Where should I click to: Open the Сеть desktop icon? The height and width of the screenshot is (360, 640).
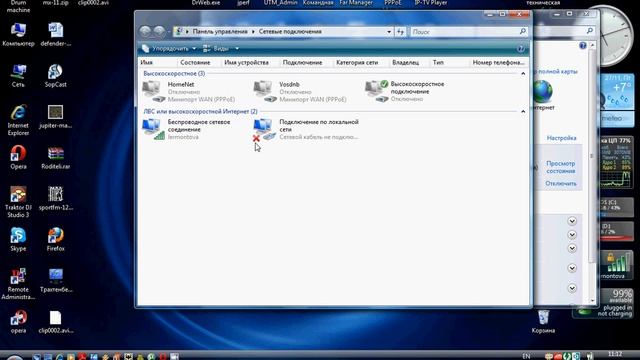click(18, 76)
